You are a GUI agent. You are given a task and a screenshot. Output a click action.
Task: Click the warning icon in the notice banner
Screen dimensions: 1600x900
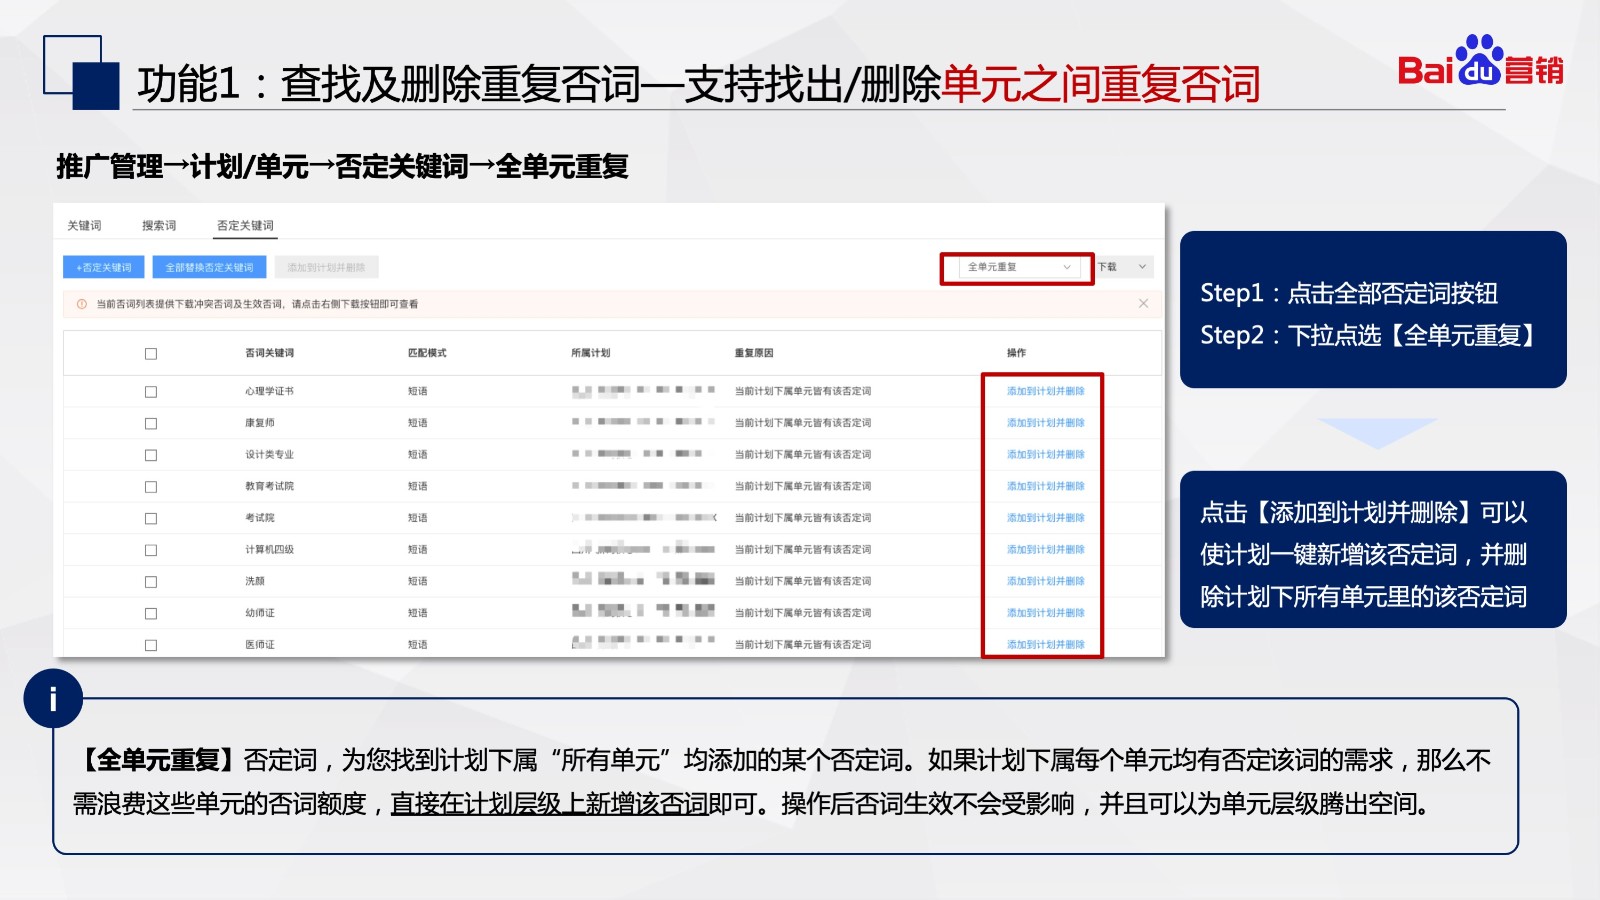tap(82, 304)
